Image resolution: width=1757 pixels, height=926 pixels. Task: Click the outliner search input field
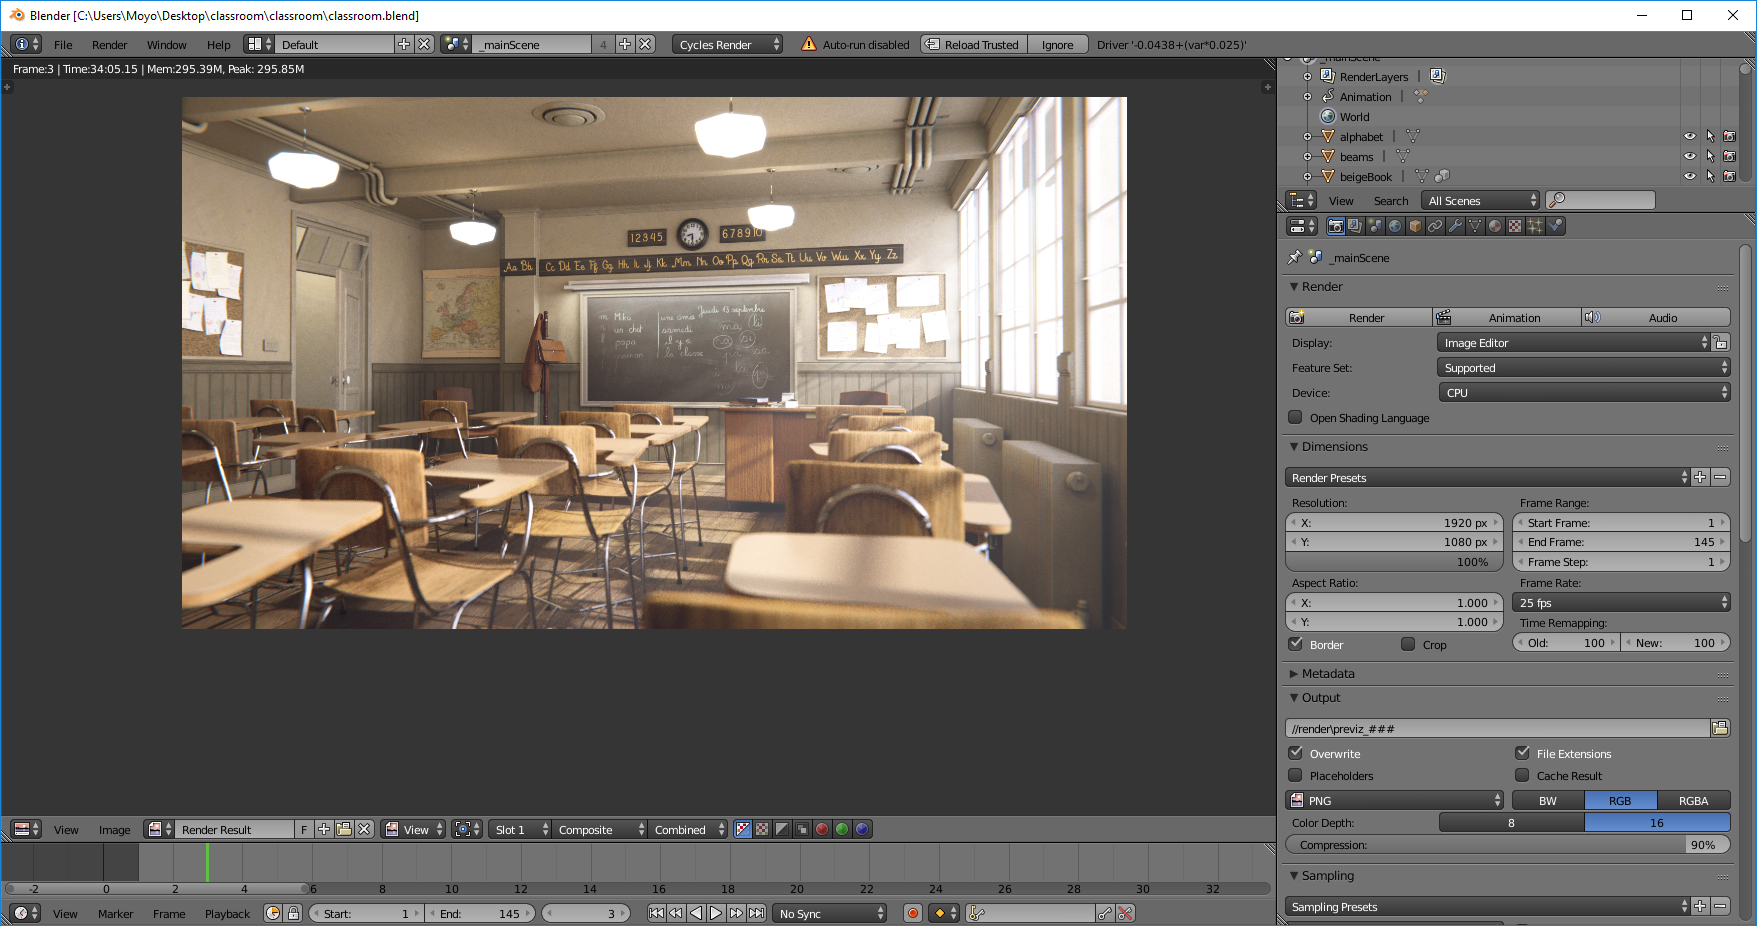click(x=1600, y=200)
